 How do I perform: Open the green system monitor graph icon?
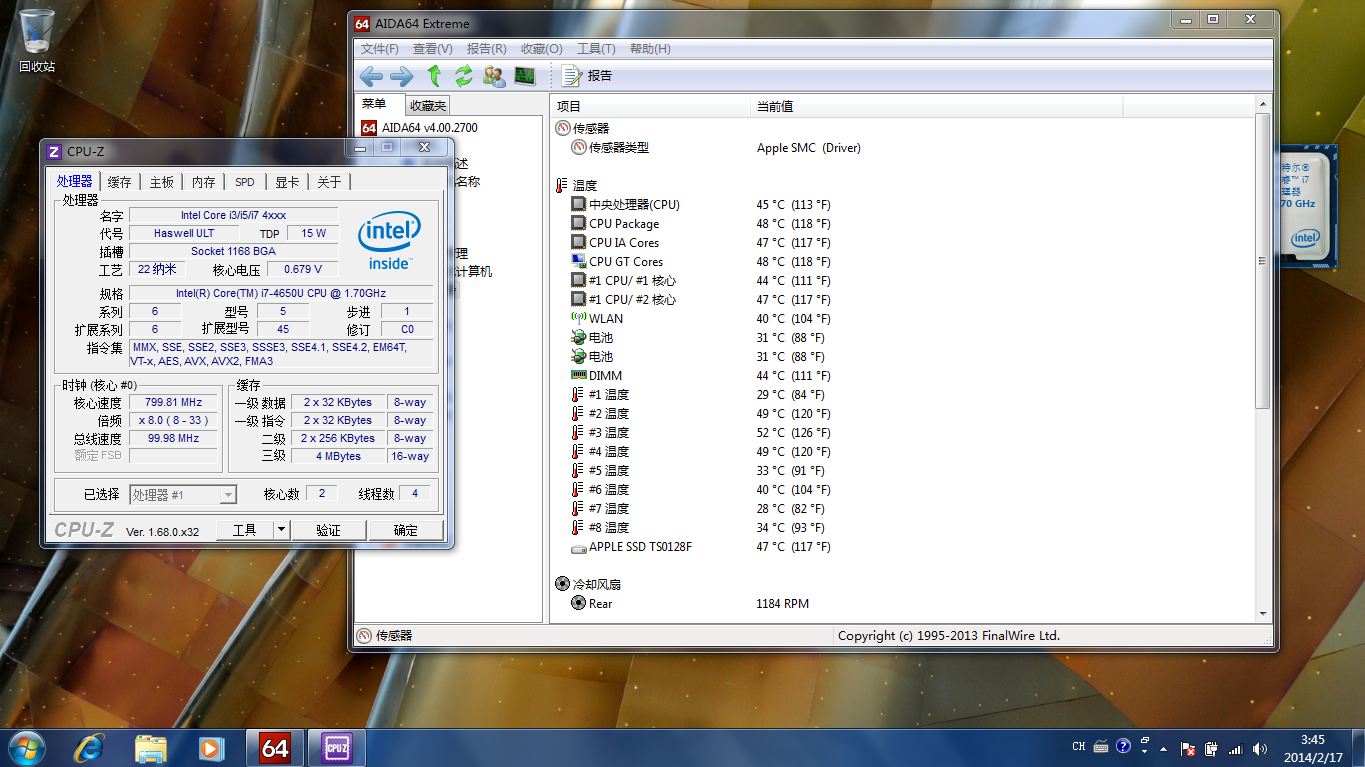click(525, 76)
